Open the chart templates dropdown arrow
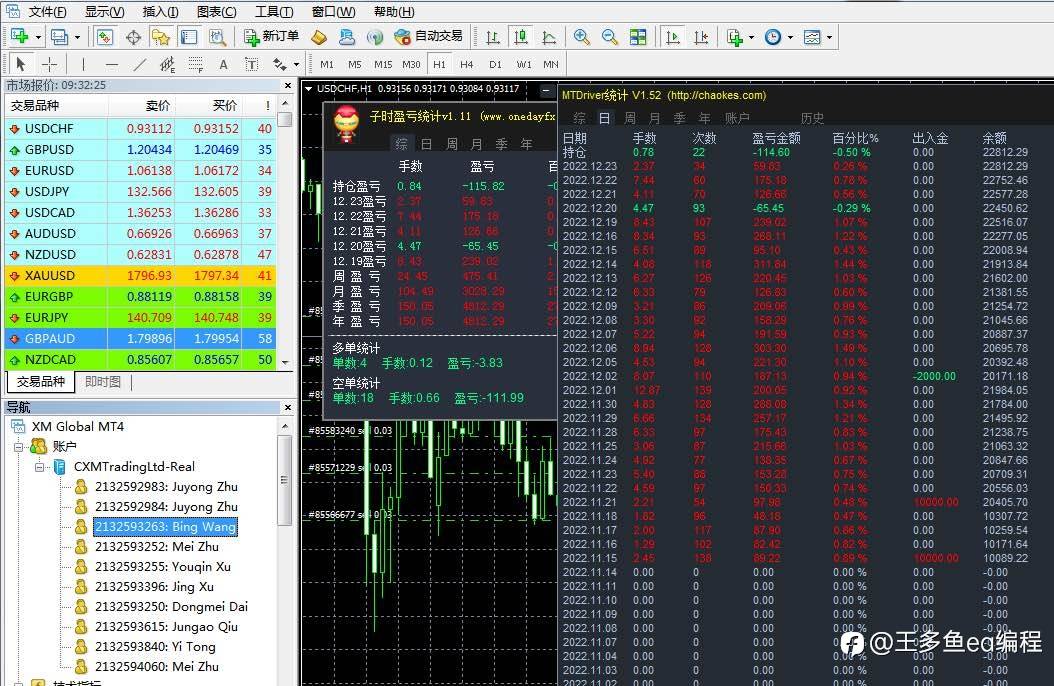Image resolution: width=1054 pixels, height=686 pixels. [829, 38]
